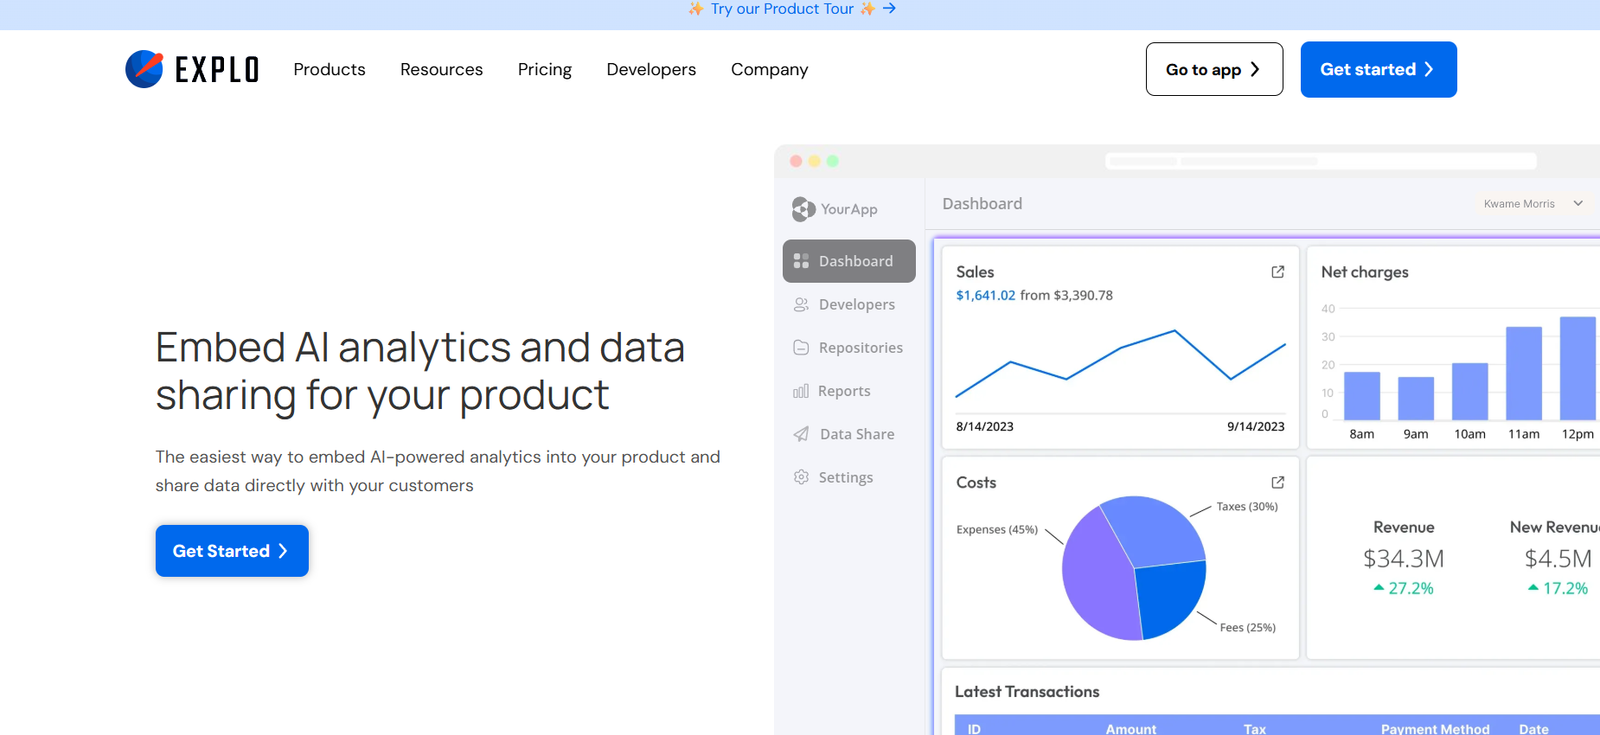Open the Products navigation menu
Image resolution: width=1600 pixels, height=735 pixels.
(x=329, y=69)
